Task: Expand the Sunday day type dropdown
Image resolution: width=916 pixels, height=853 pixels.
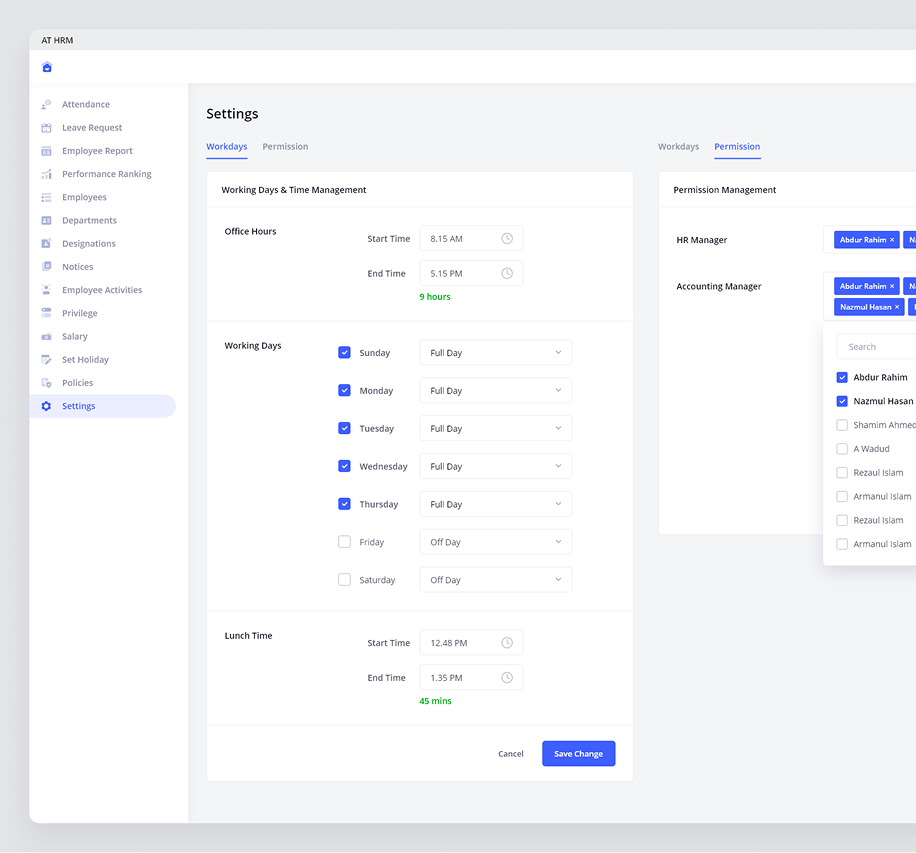Action: click(x=495, y=353)
